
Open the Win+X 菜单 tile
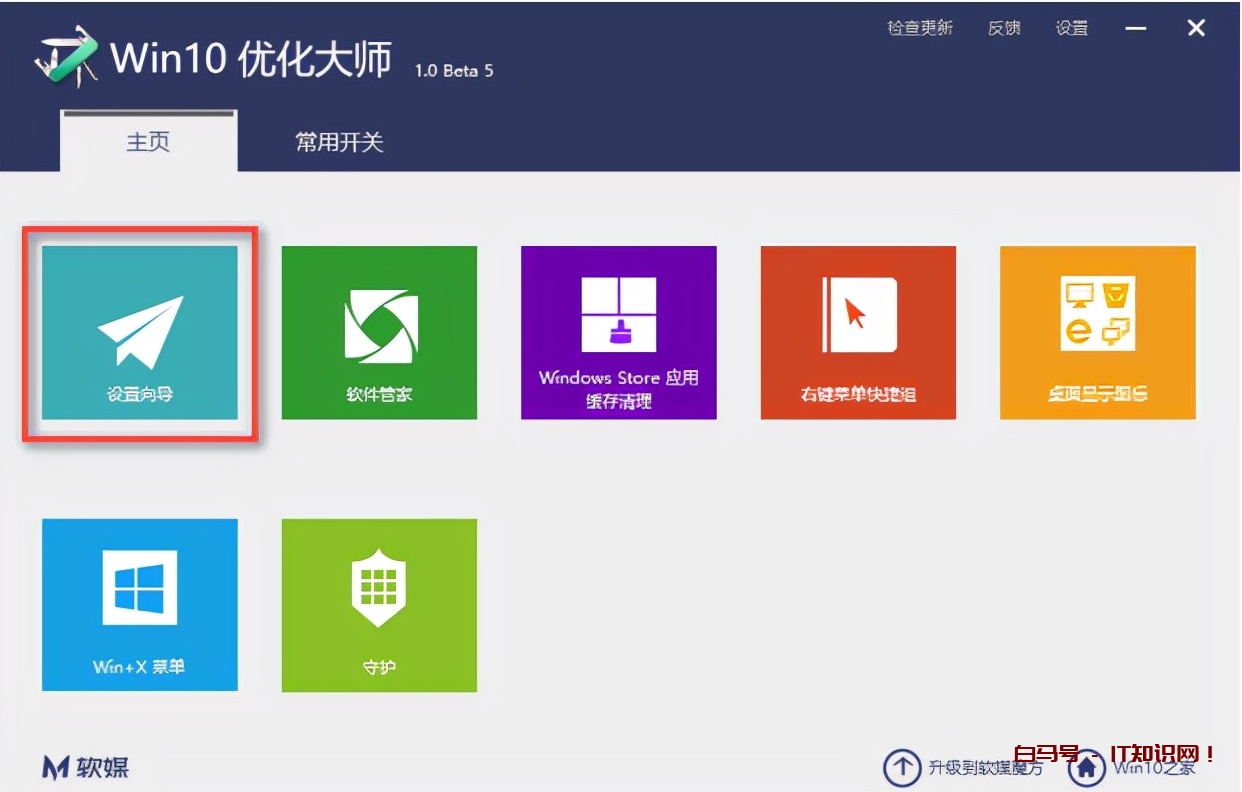point(140,604)
